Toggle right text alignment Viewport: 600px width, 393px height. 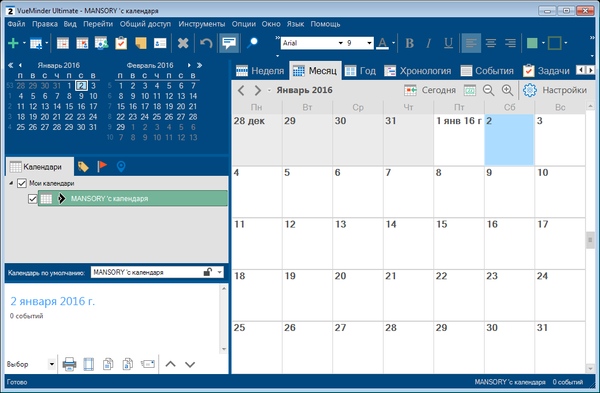tap(510, 43)
